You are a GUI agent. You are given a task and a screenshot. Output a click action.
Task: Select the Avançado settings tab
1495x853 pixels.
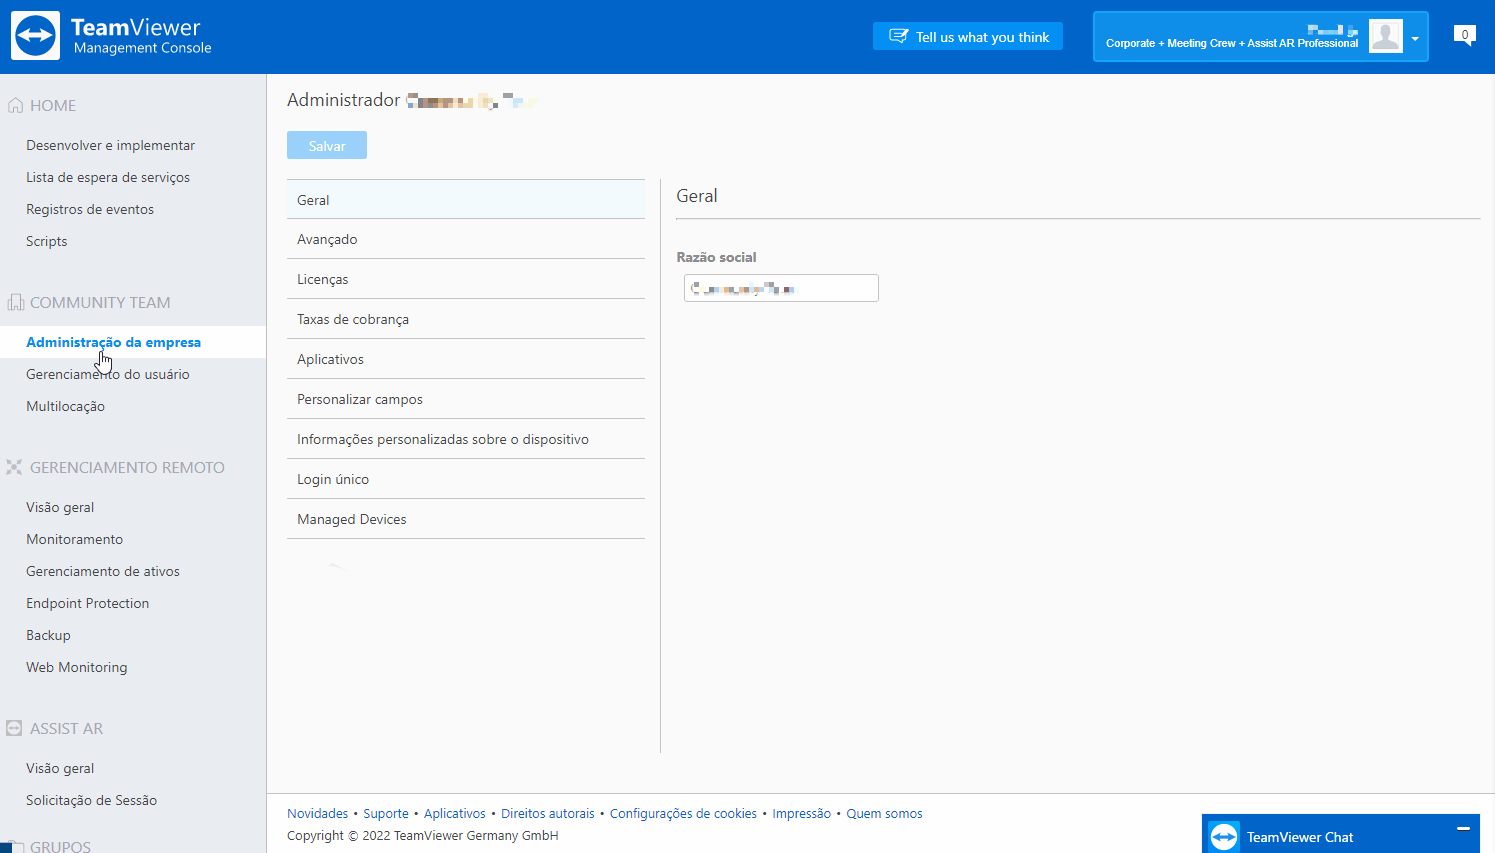click(x=466, y=239)
